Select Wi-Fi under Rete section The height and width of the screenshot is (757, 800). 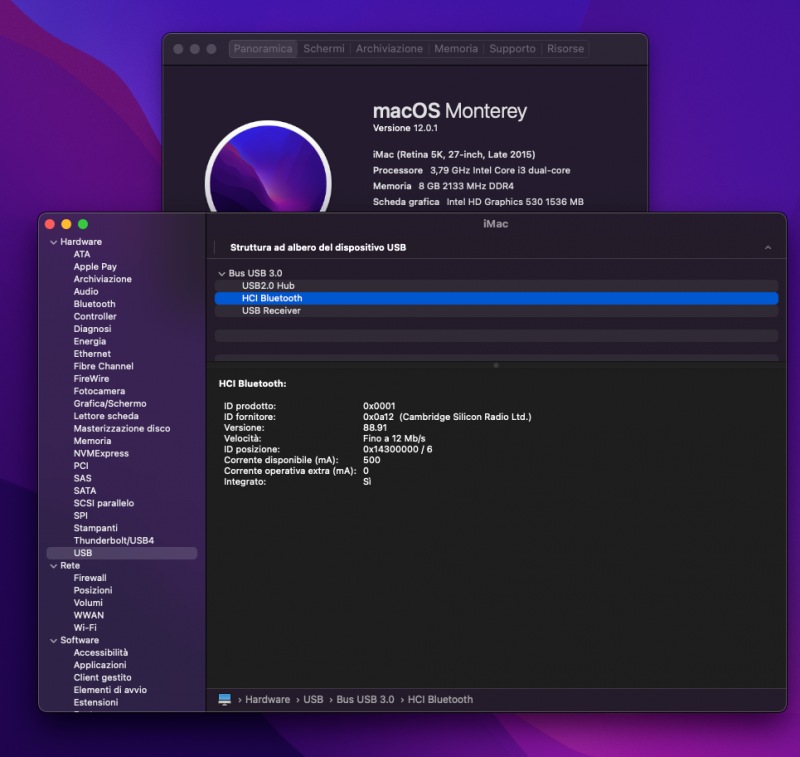[x=87, y=628]
